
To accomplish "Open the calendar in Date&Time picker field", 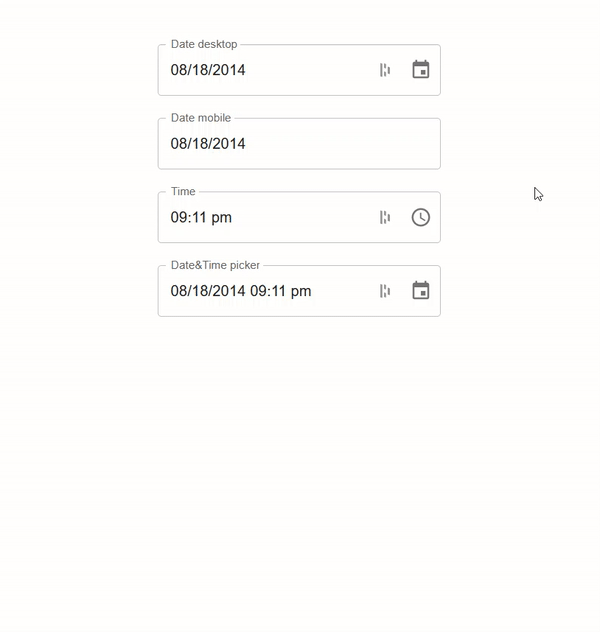I will click(x=421, y=291).
